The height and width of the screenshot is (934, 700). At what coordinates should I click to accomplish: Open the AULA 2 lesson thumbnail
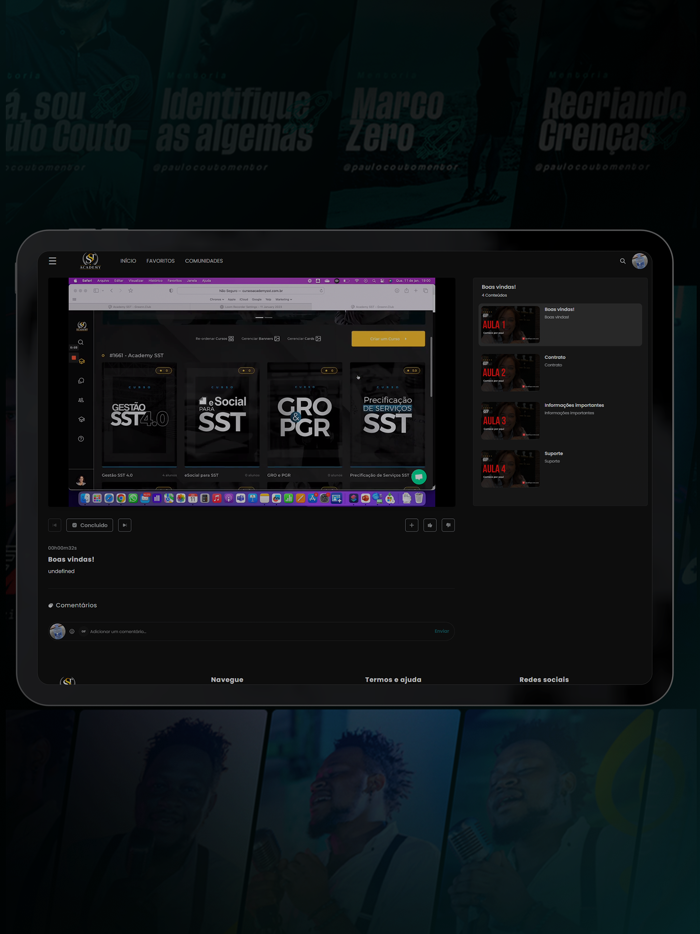(511, 372)
